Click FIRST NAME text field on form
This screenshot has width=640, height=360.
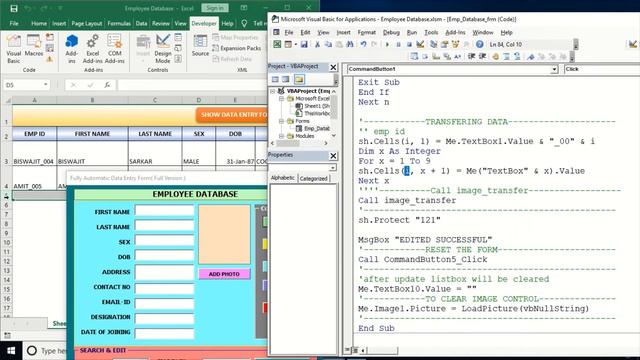[x=164, y=211]
